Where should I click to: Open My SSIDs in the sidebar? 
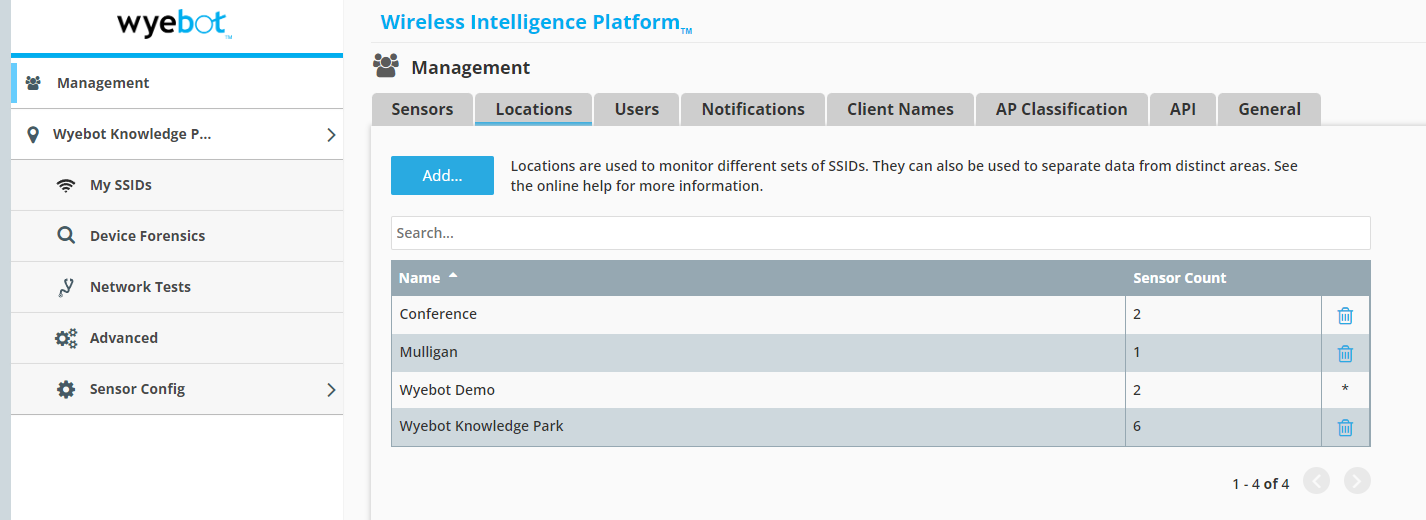tap(176, 185)
